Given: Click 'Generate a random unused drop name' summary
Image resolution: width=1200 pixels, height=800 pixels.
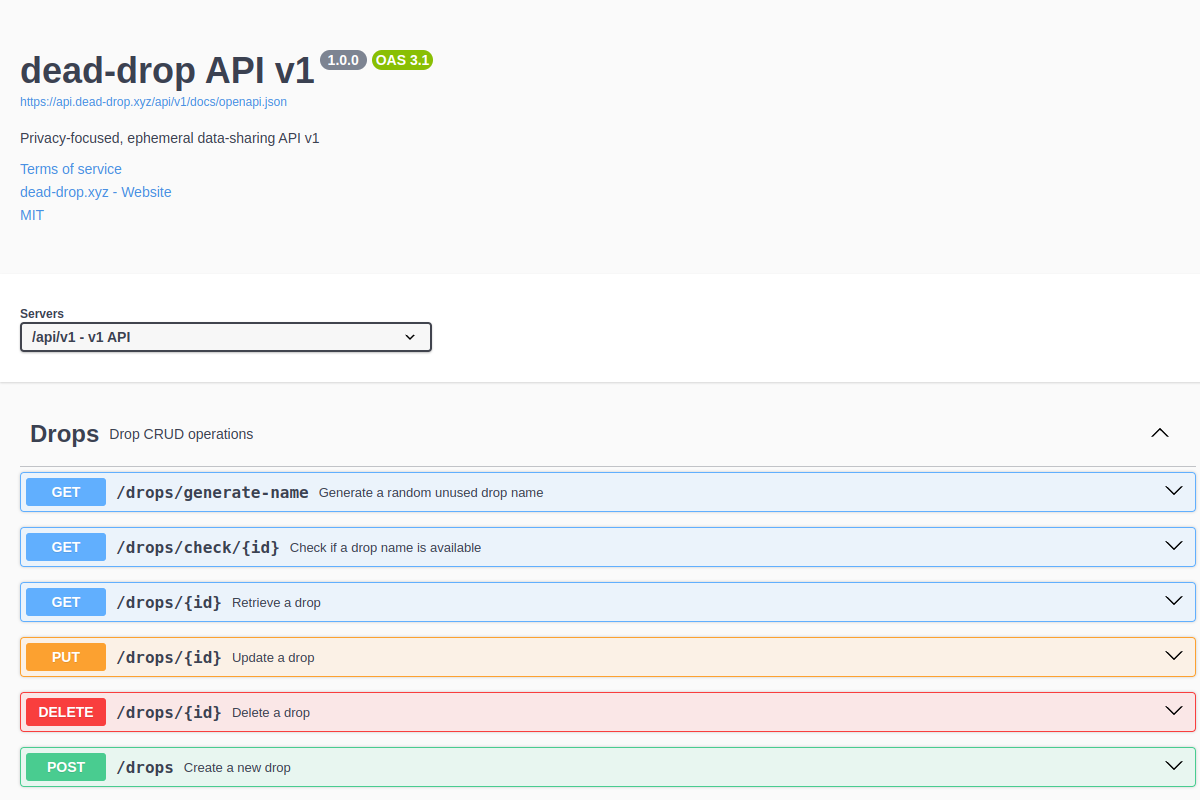Looking at the screenshot, I should [431, 493].
